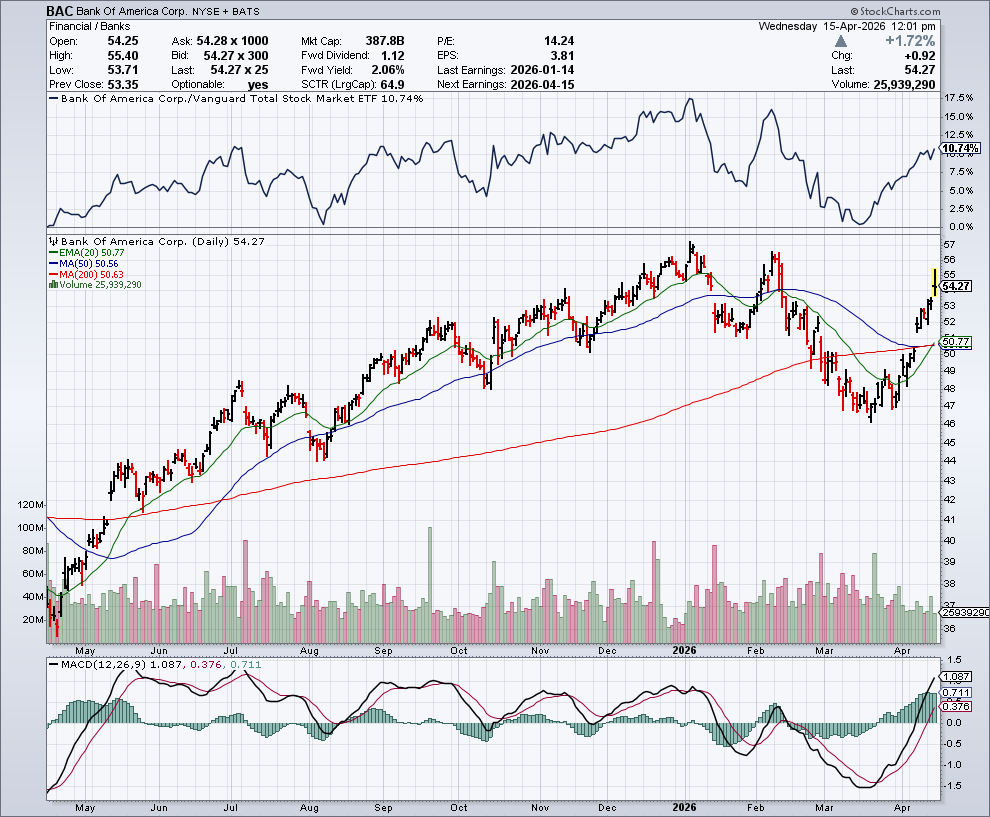This screenshot has height=817, width=990.
Task: Click the 50.77 green flag on the price axis
Action: click(x=957, y=342)
